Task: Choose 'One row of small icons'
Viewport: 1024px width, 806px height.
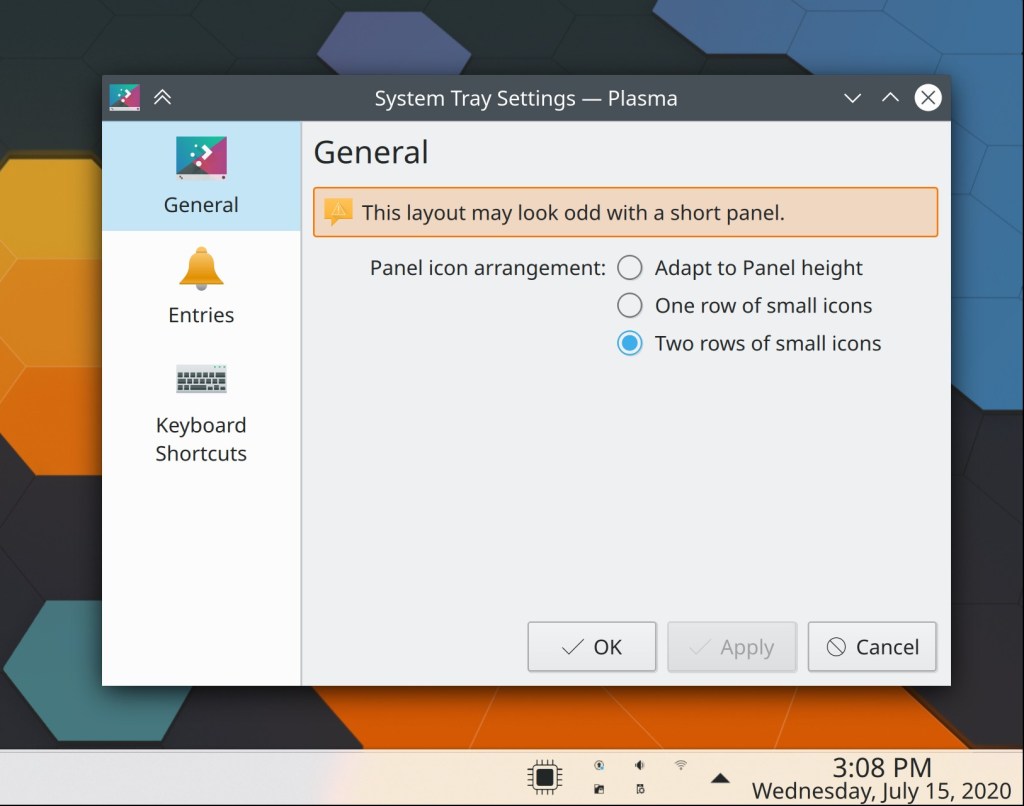Action: click(629, 306)
